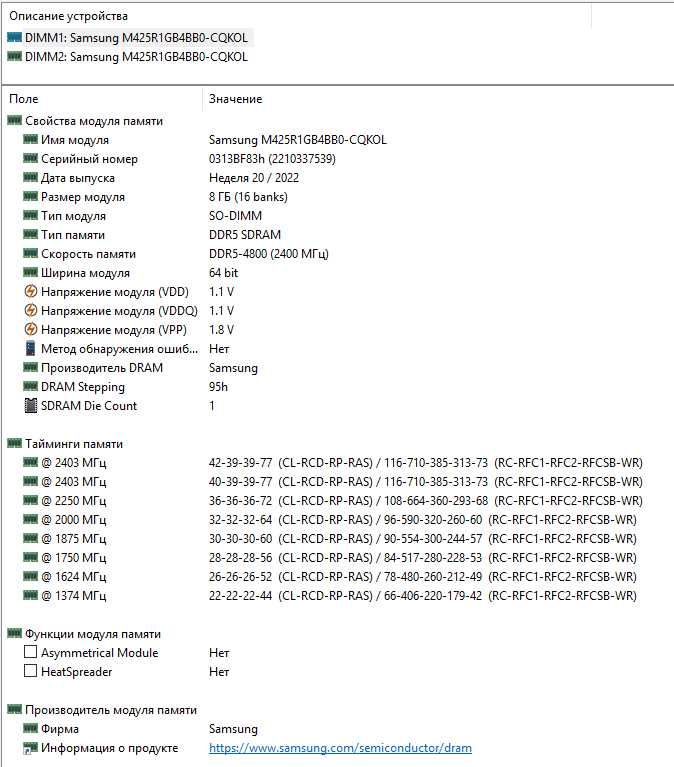
Task: Click voltage icon for Напряжение модуля (VDD)
Action: point(30,292)
